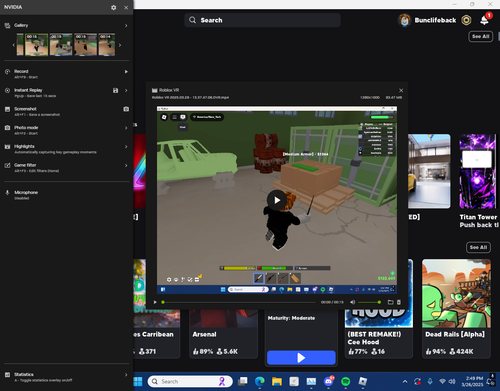Viewport: 500px width, 391px height.
Task: Open the taskbar clock and date
Action: [x=472, y=381]
